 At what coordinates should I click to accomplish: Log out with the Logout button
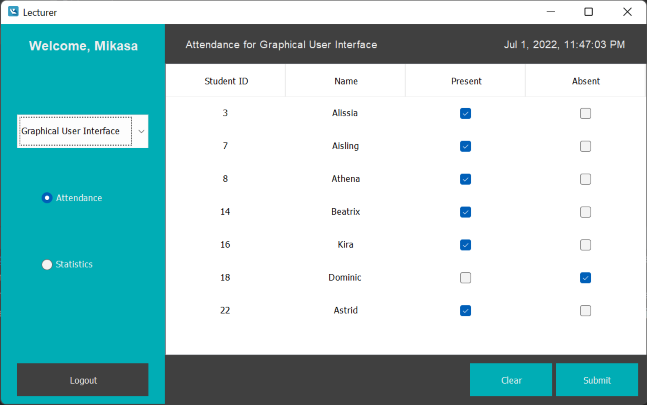[x=83, y=380]
